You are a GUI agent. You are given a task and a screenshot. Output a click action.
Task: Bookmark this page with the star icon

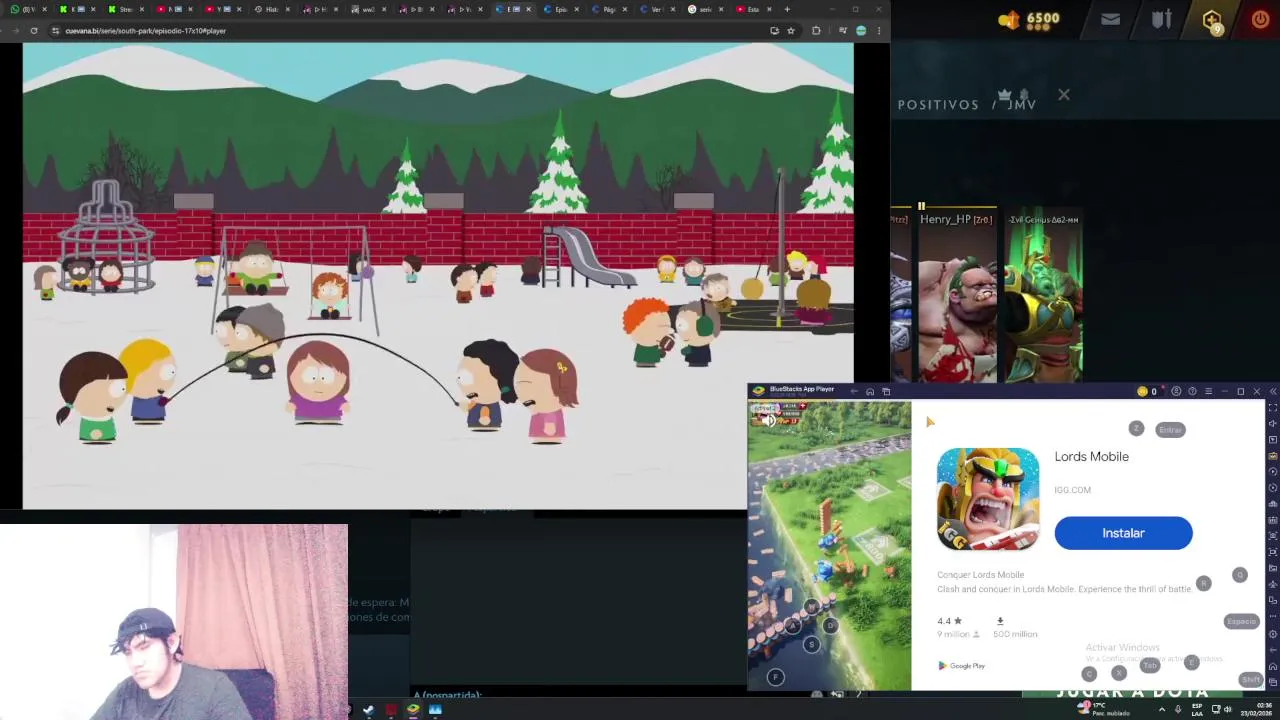pyautogui.click(x=791, y=31)
